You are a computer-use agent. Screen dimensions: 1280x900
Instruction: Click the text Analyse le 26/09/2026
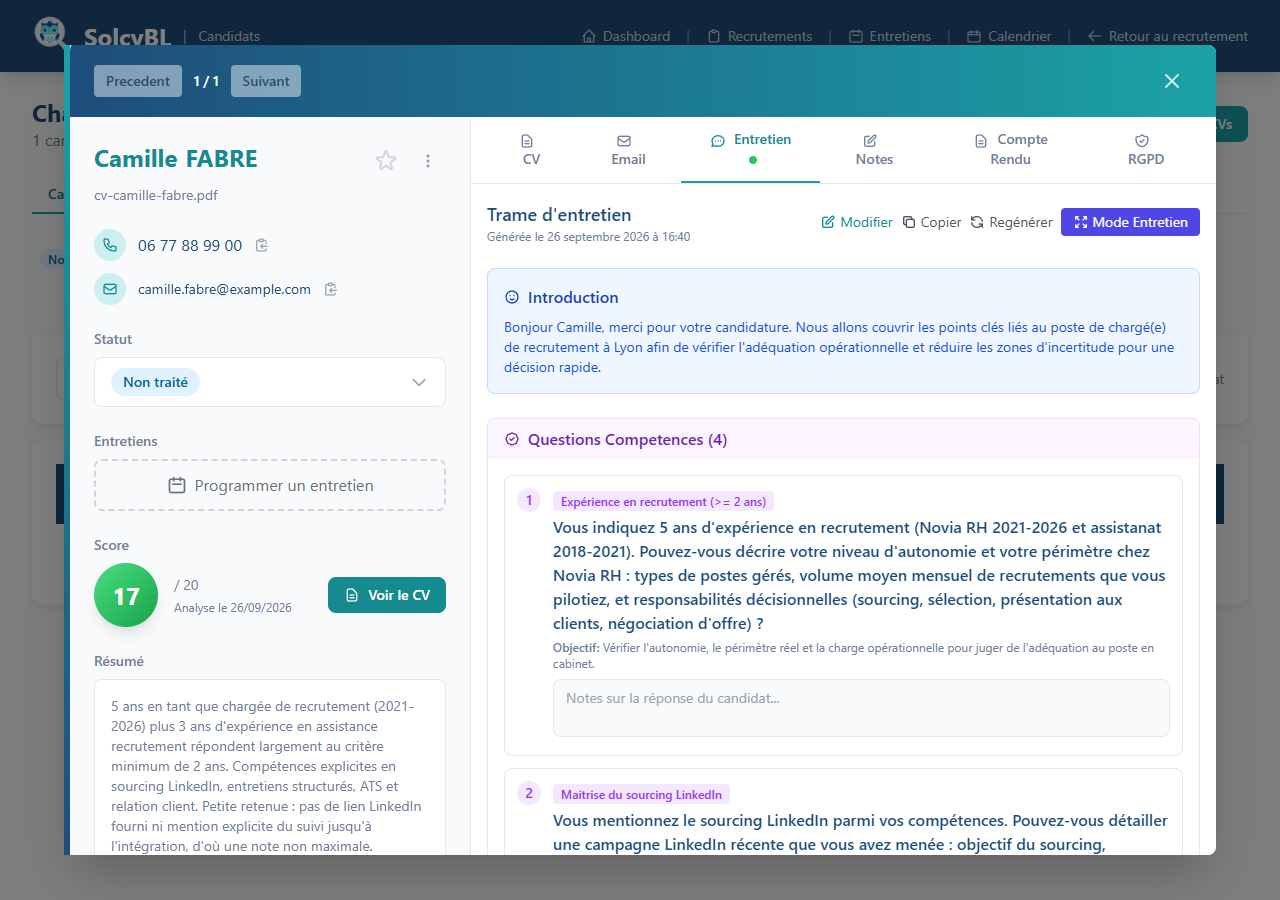[x=233, y=607]
